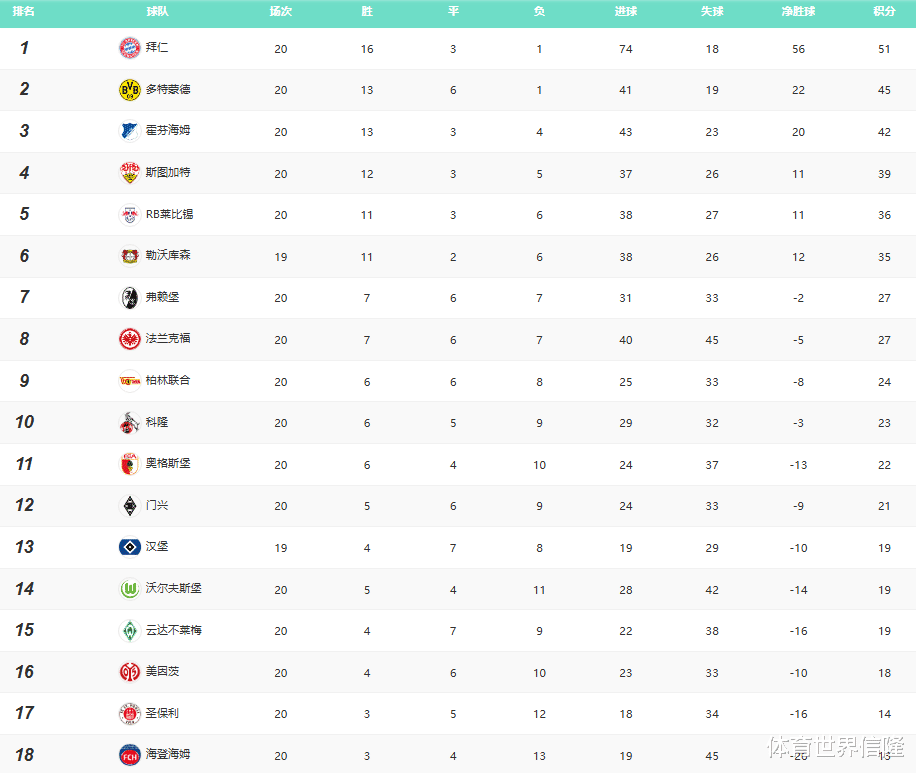The width and height of the screenshot is (916, 773).
Task: Click the Stuttgart (斯图加特) club crest
Action: pyautogui.click(x=129, y=173)
